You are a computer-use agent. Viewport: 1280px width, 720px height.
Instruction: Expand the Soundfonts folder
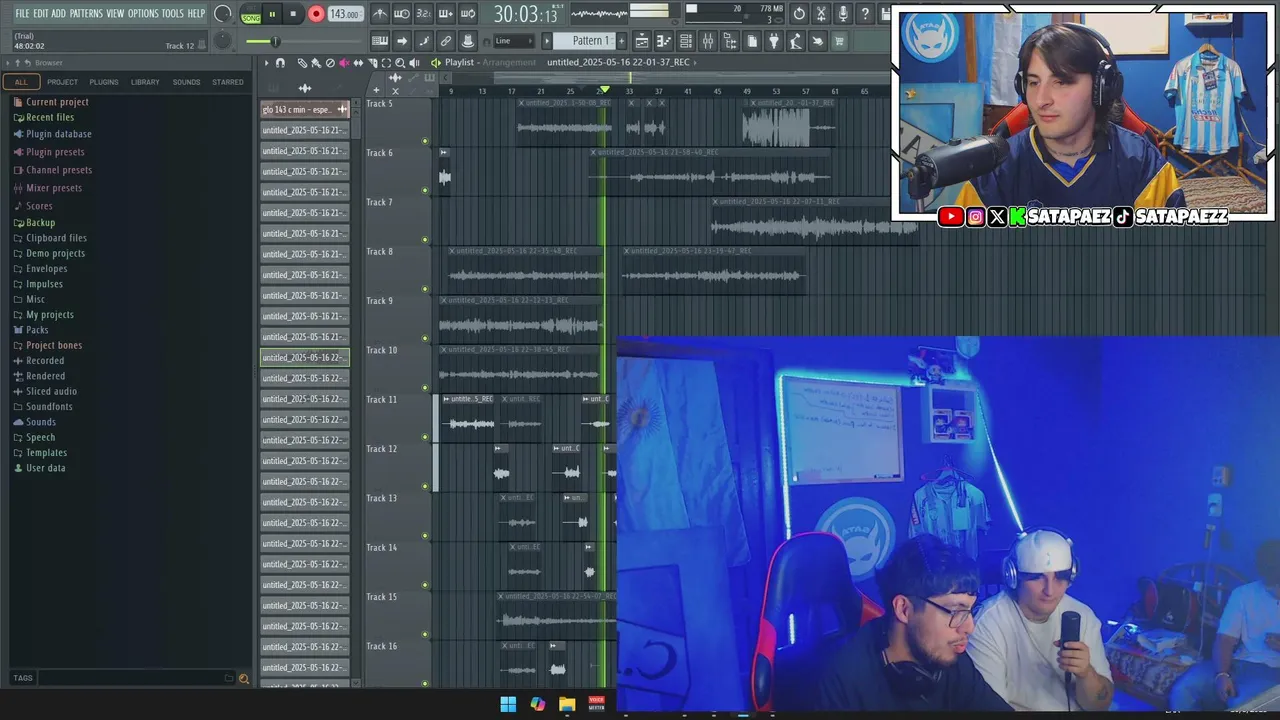(49, 407)
